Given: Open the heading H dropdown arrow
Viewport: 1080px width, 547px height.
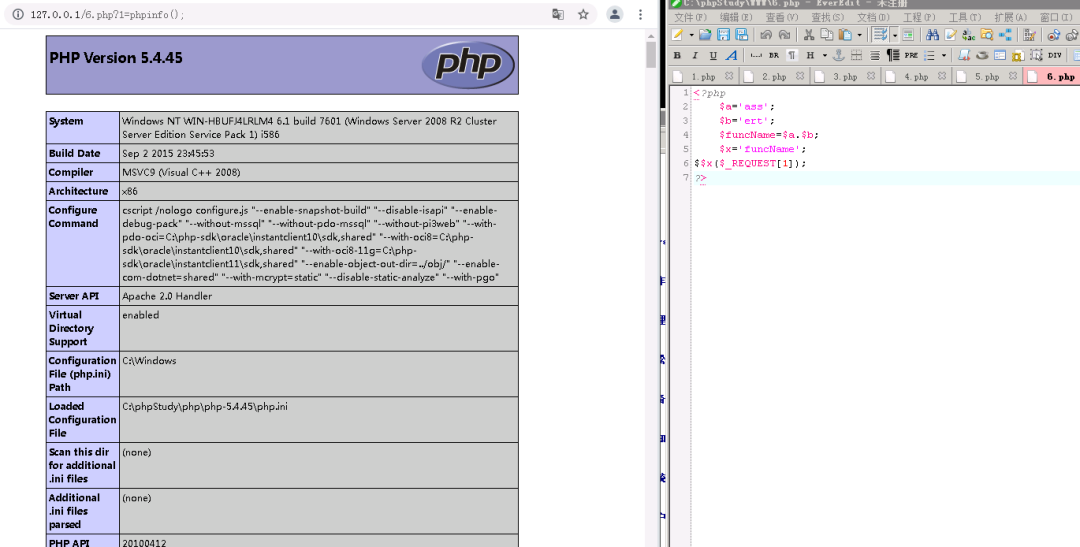Looking at the screenshot, I should (824, 55).
